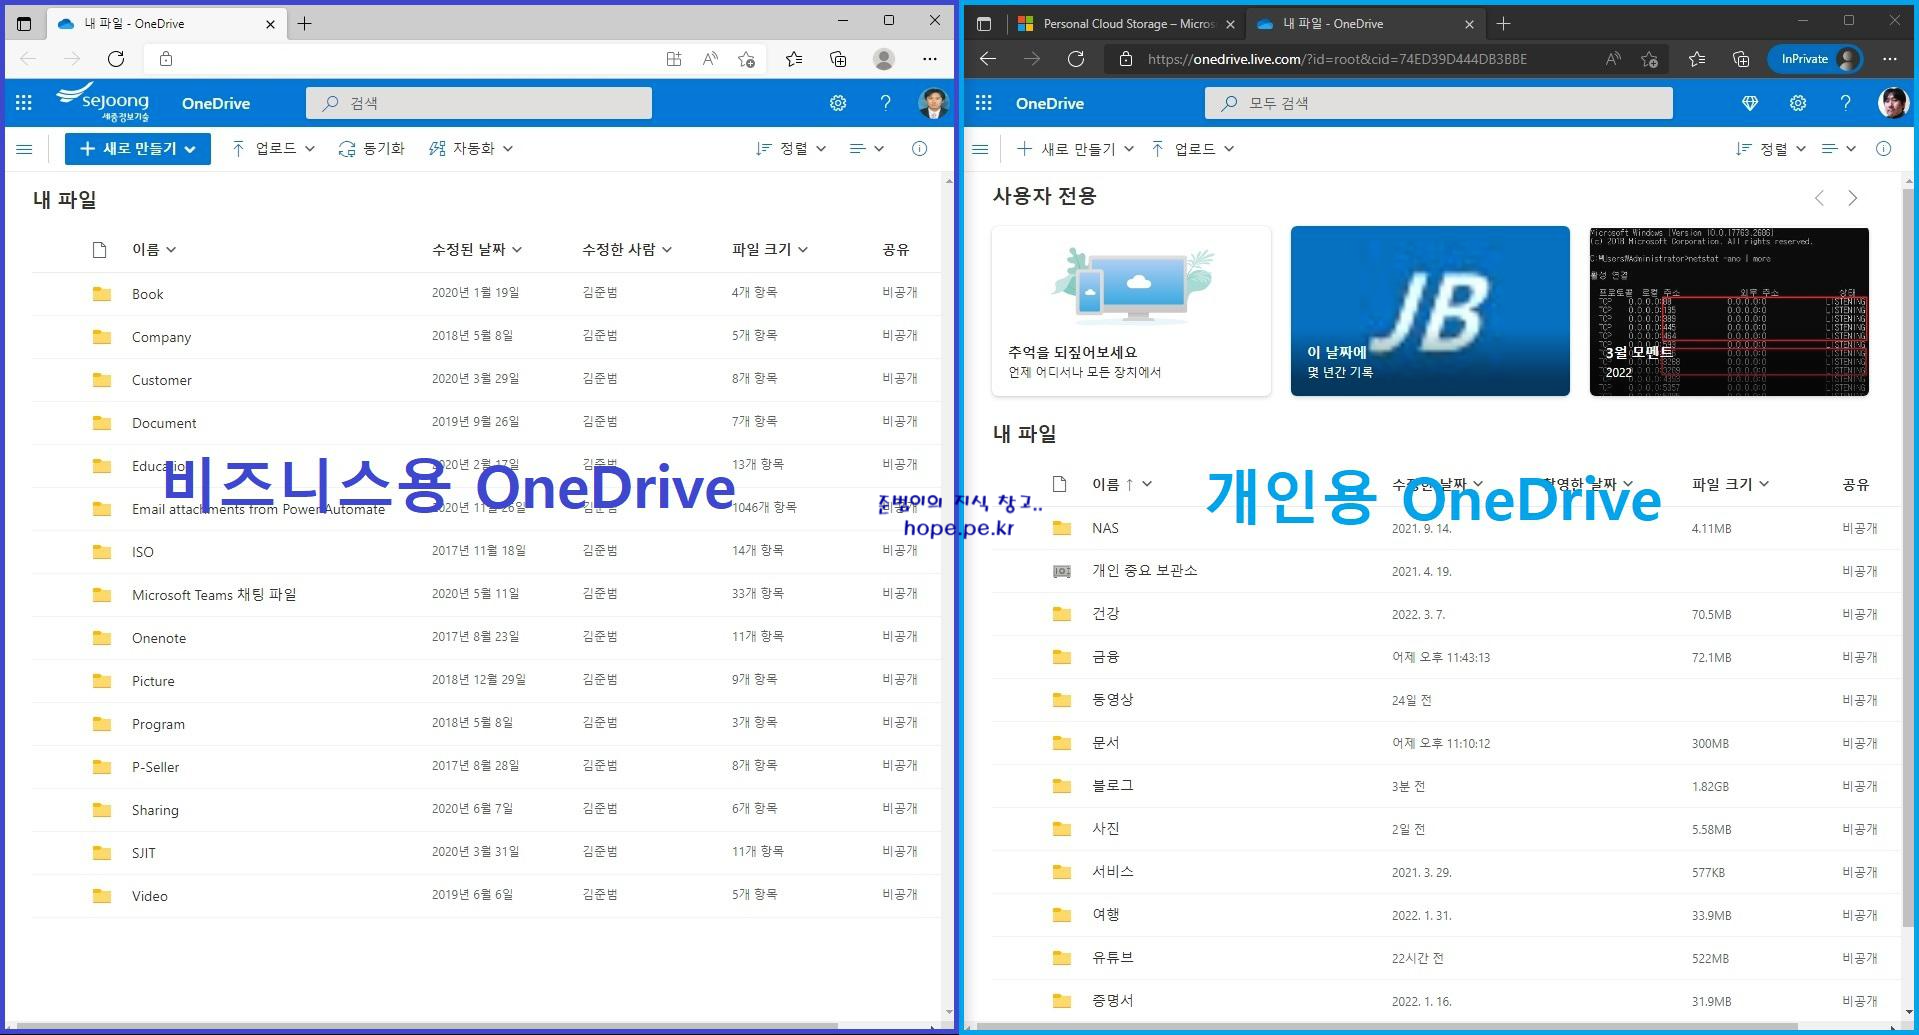1919x1035 pixels.
Task: Open Sort dropdown in personal OneDrive
Action: (1771, 149)
